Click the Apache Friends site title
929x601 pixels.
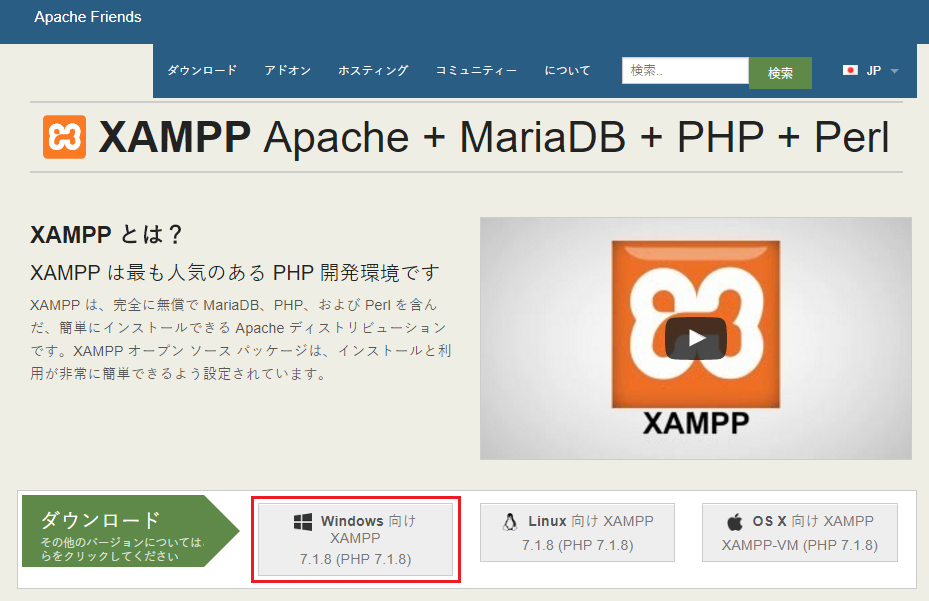point(88,17)
